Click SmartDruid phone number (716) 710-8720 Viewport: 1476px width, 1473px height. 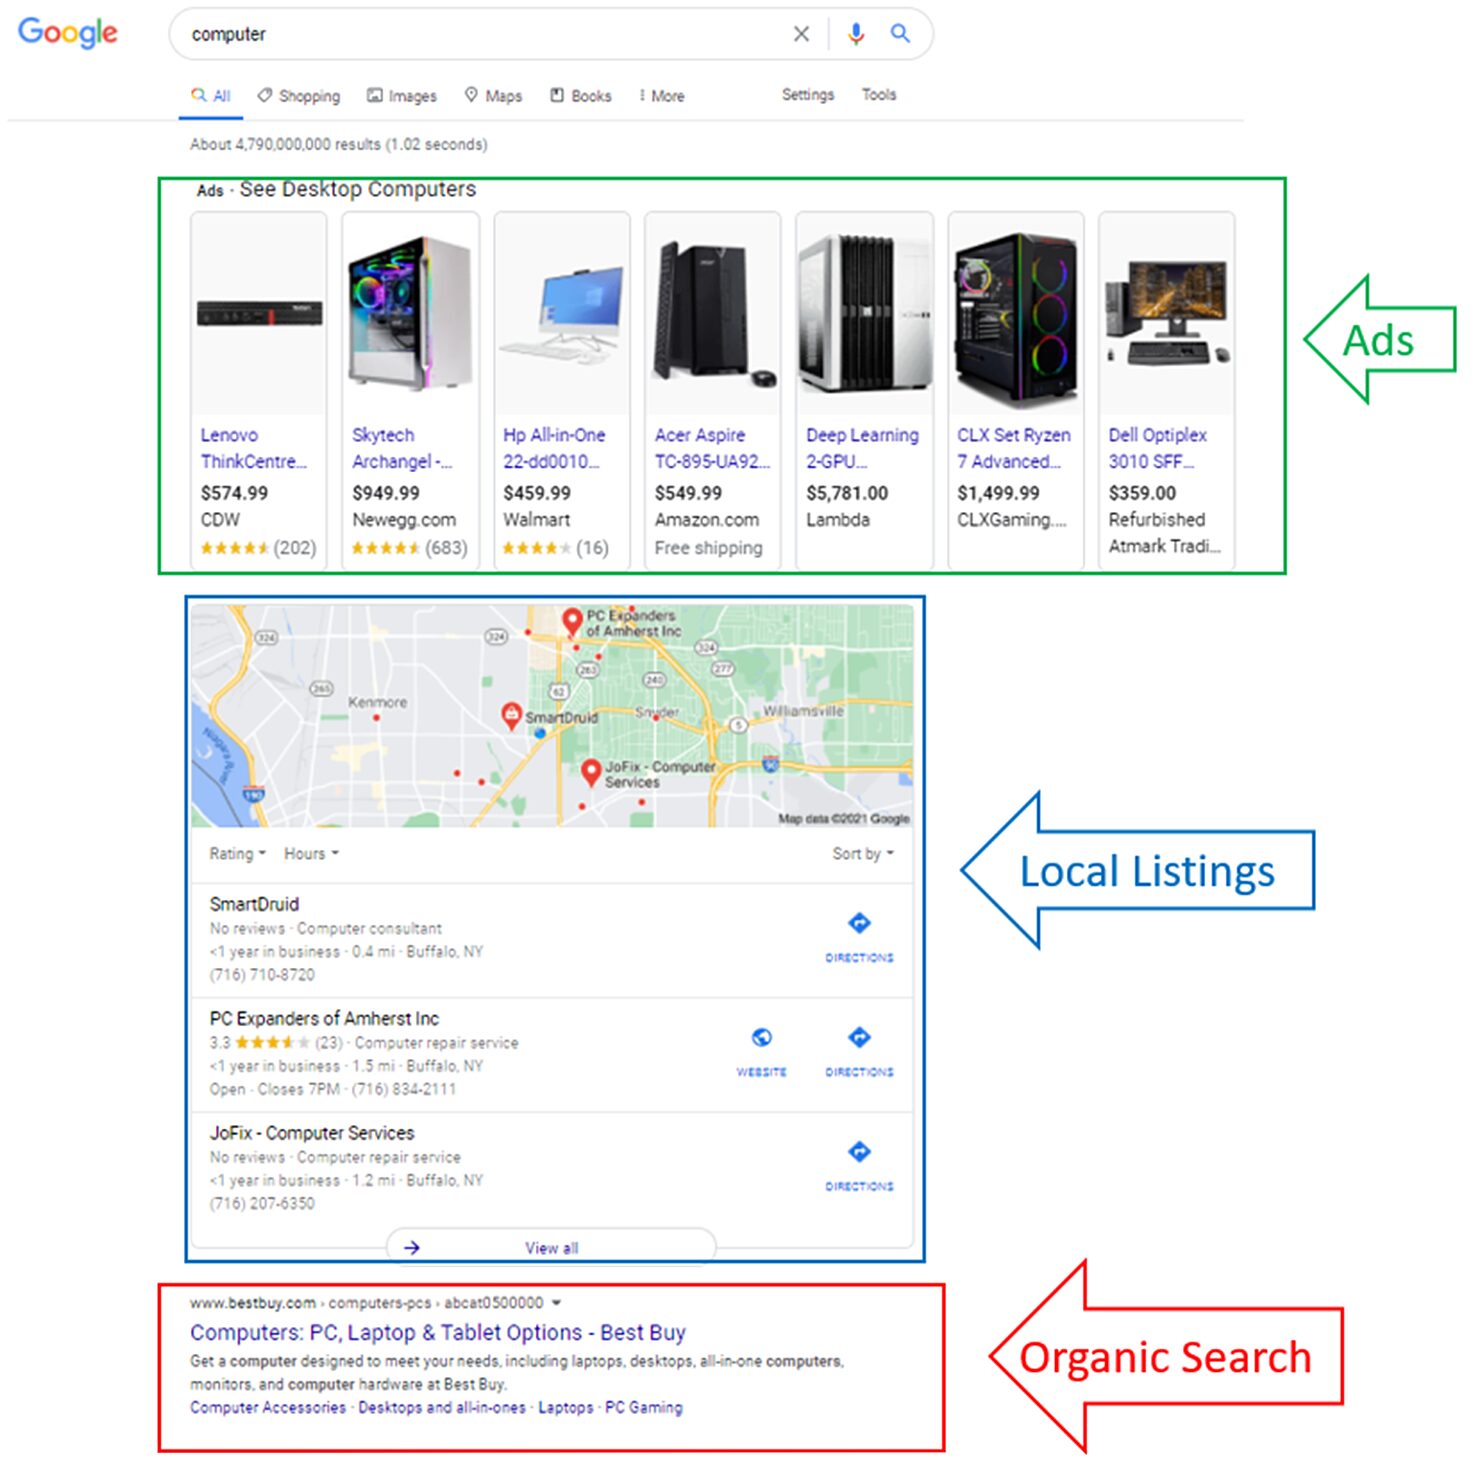(262, 975)
